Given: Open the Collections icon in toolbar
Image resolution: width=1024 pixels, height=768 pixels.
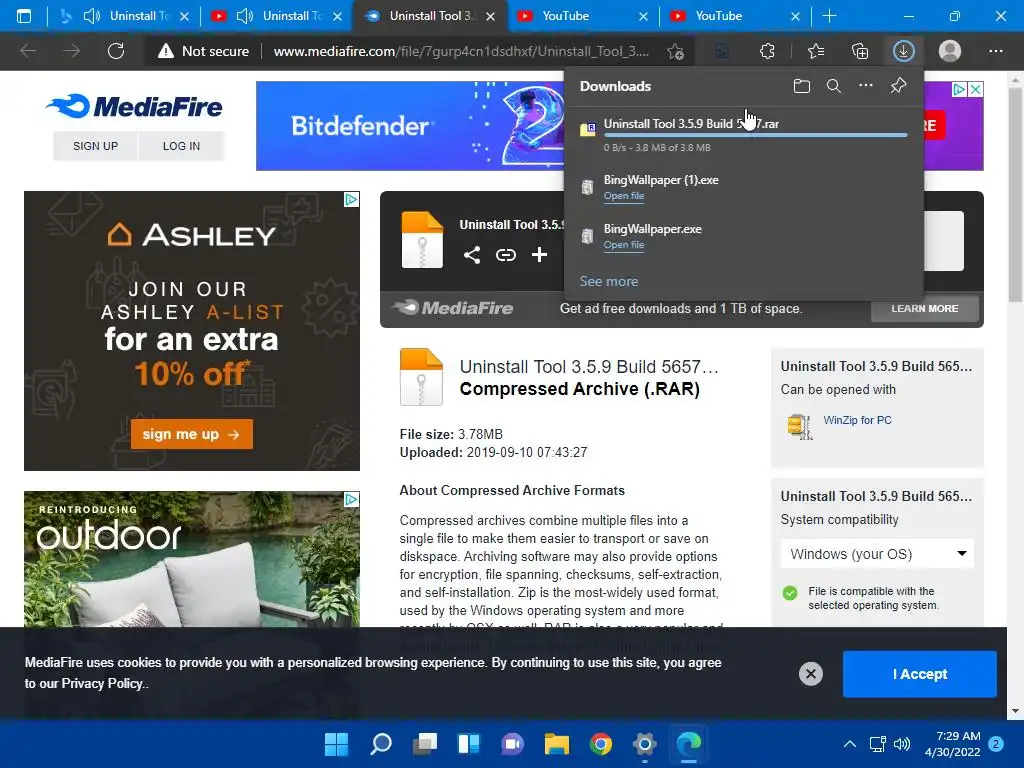Looking at the screenshot, I should pos(860,51).
